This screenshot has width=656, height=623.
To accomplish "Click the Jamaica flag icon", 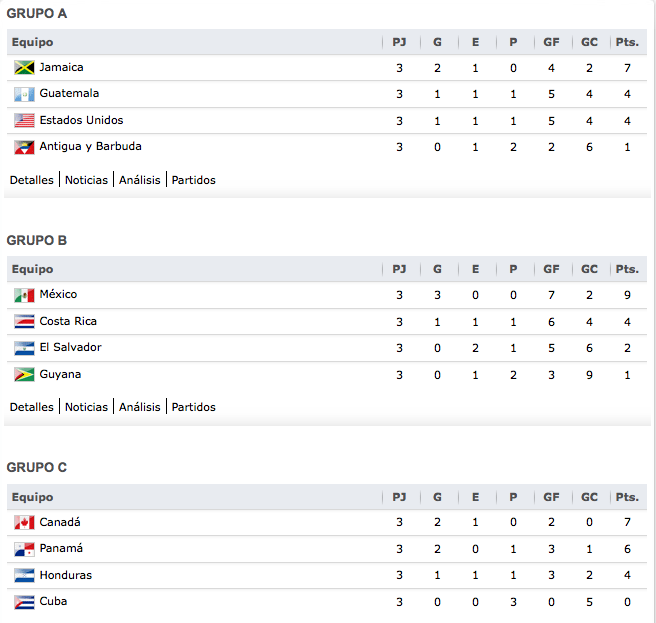I will (x=25, y=68).
